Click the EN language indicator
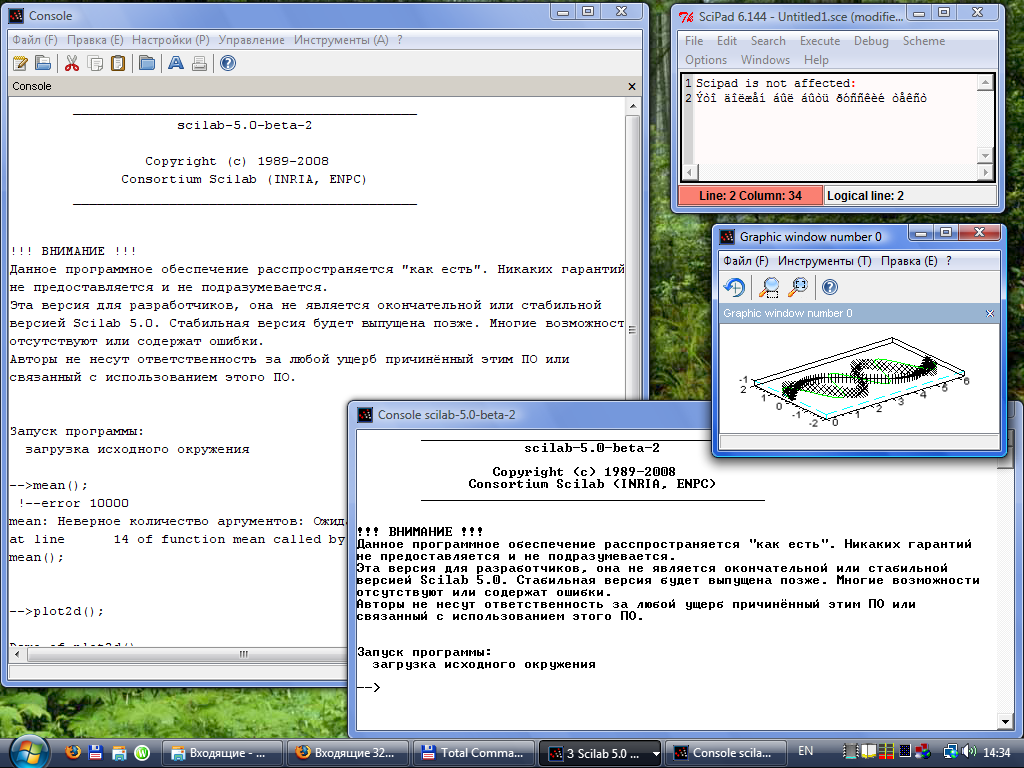Screen dimensions: 1024x768 point(805,751)
